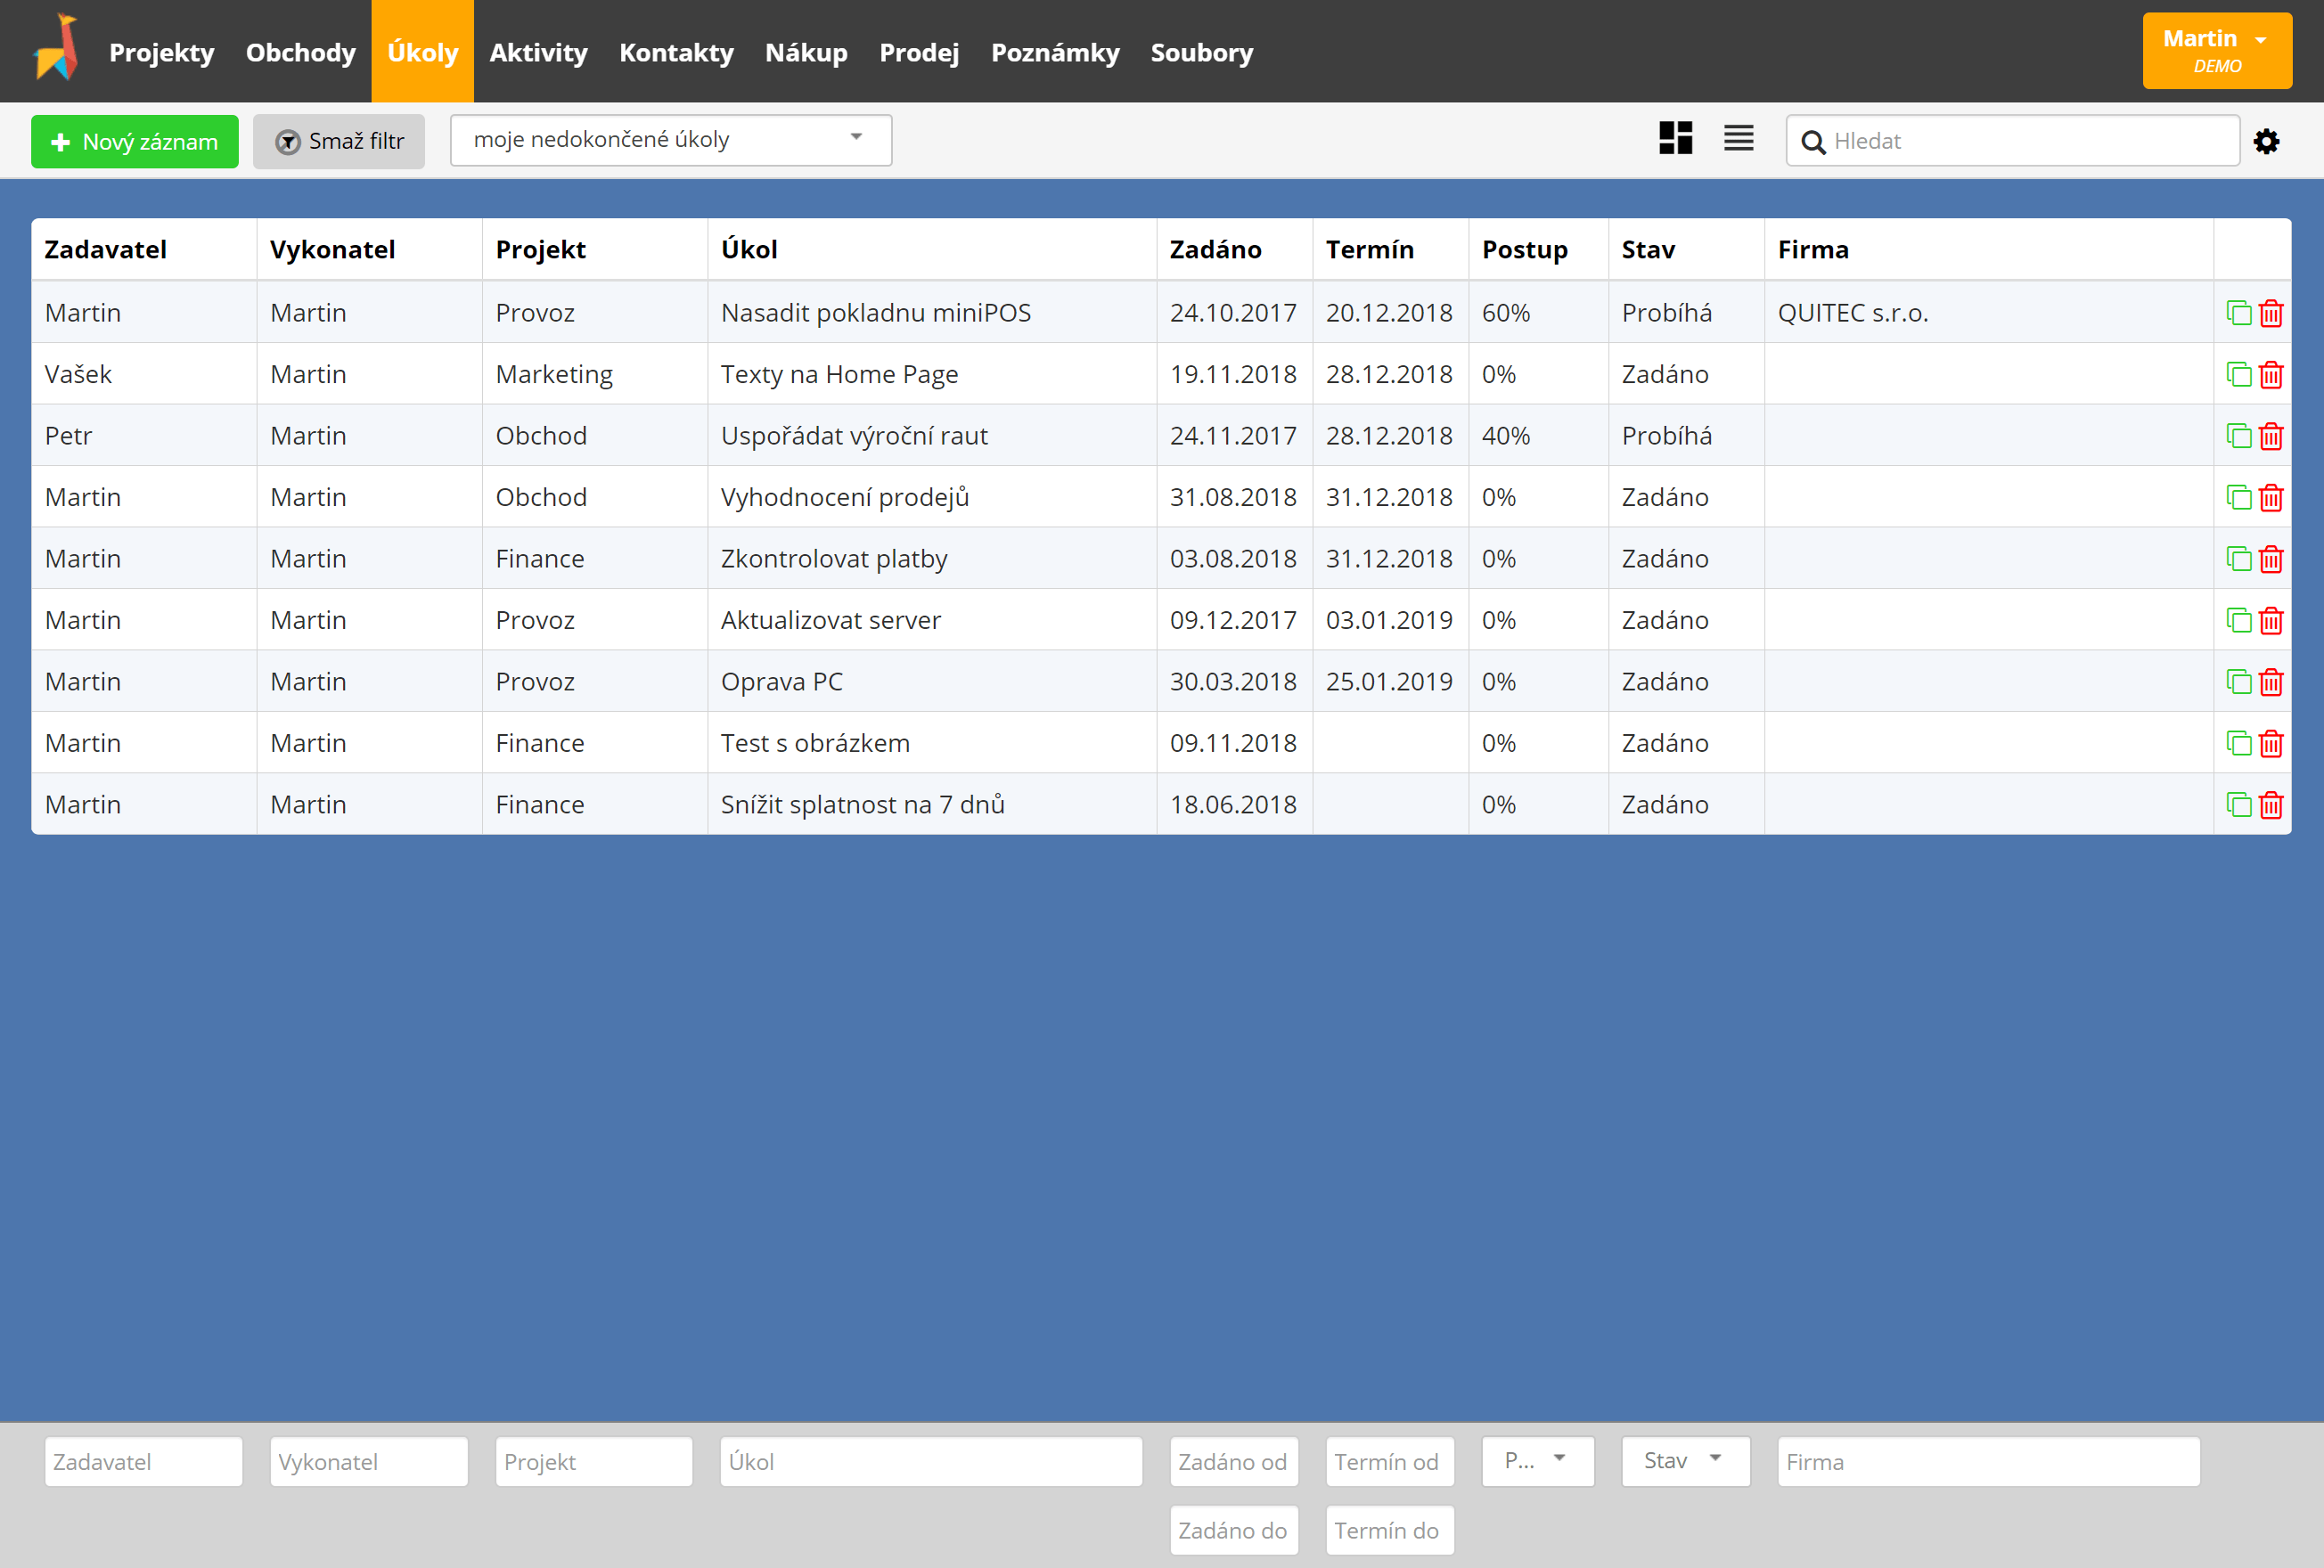
Task: Switch to tile grid view
Action: pos(1676,138)
